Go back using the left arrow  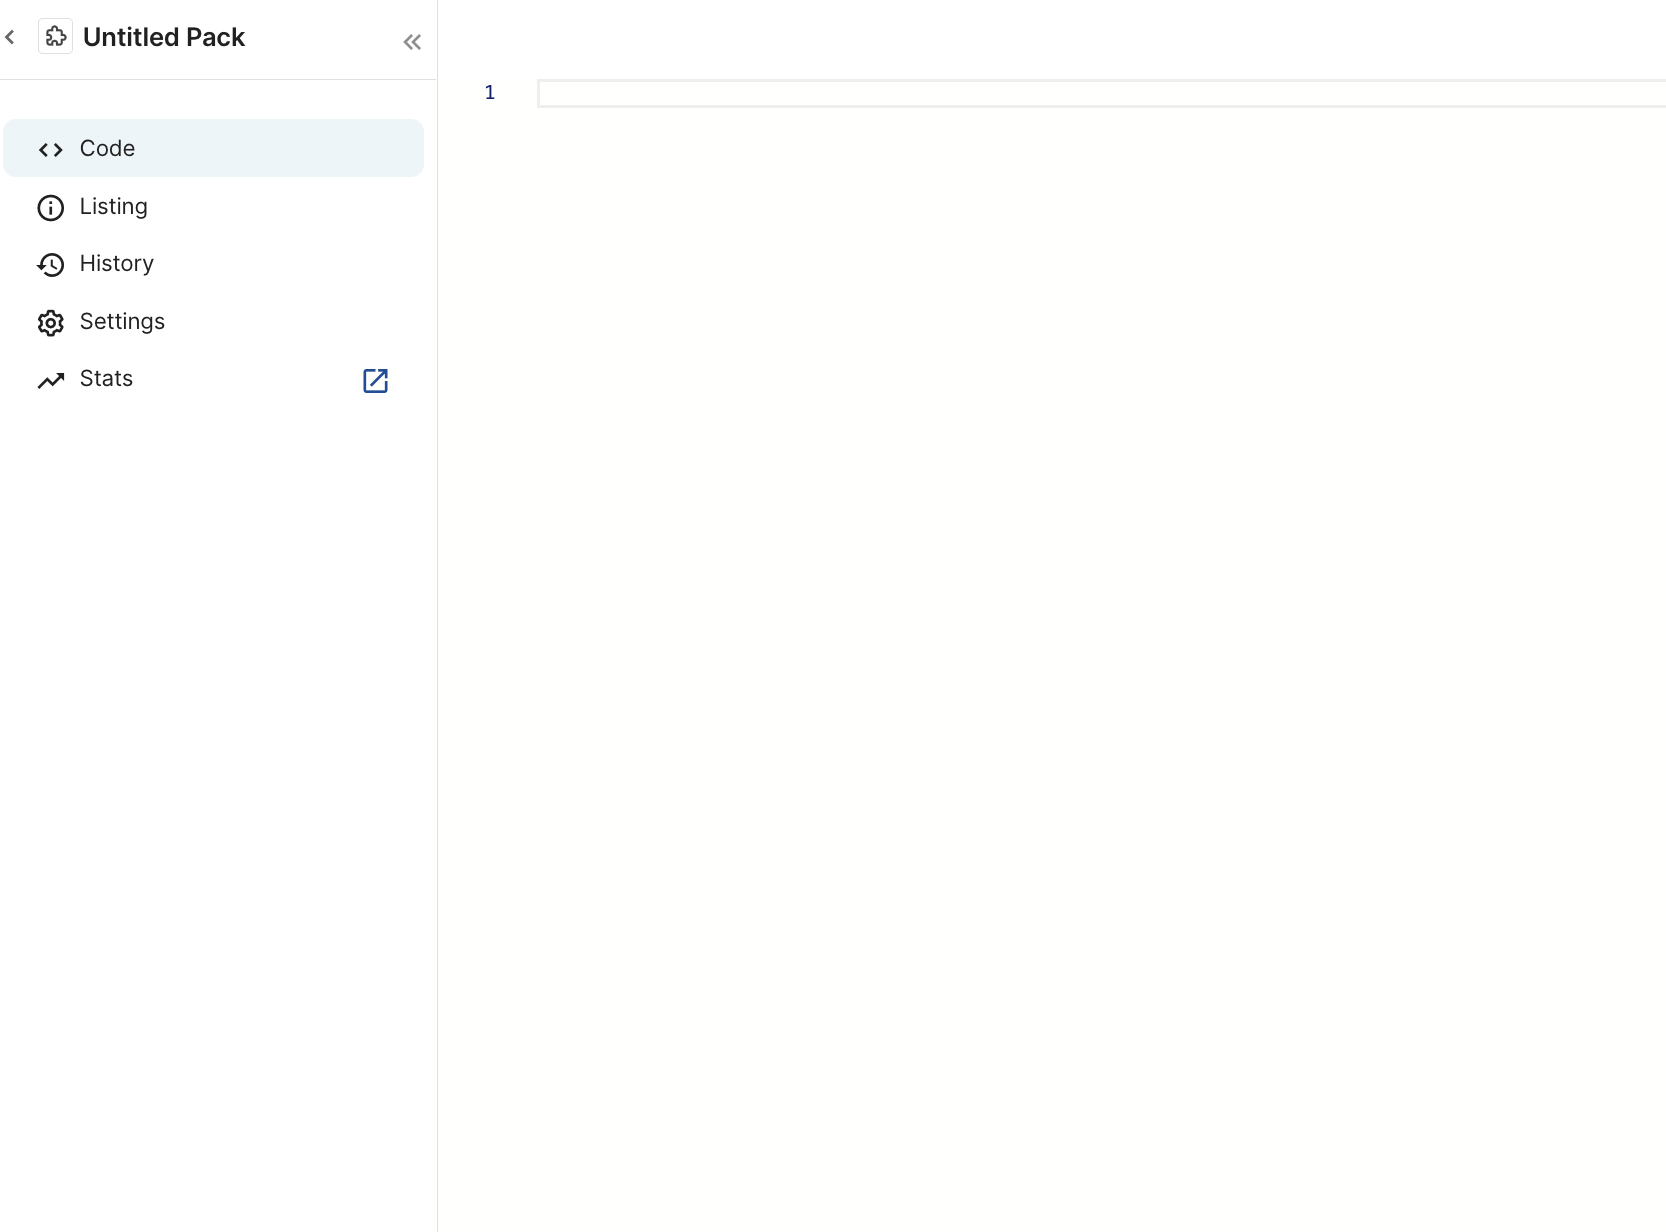[10, 38]
